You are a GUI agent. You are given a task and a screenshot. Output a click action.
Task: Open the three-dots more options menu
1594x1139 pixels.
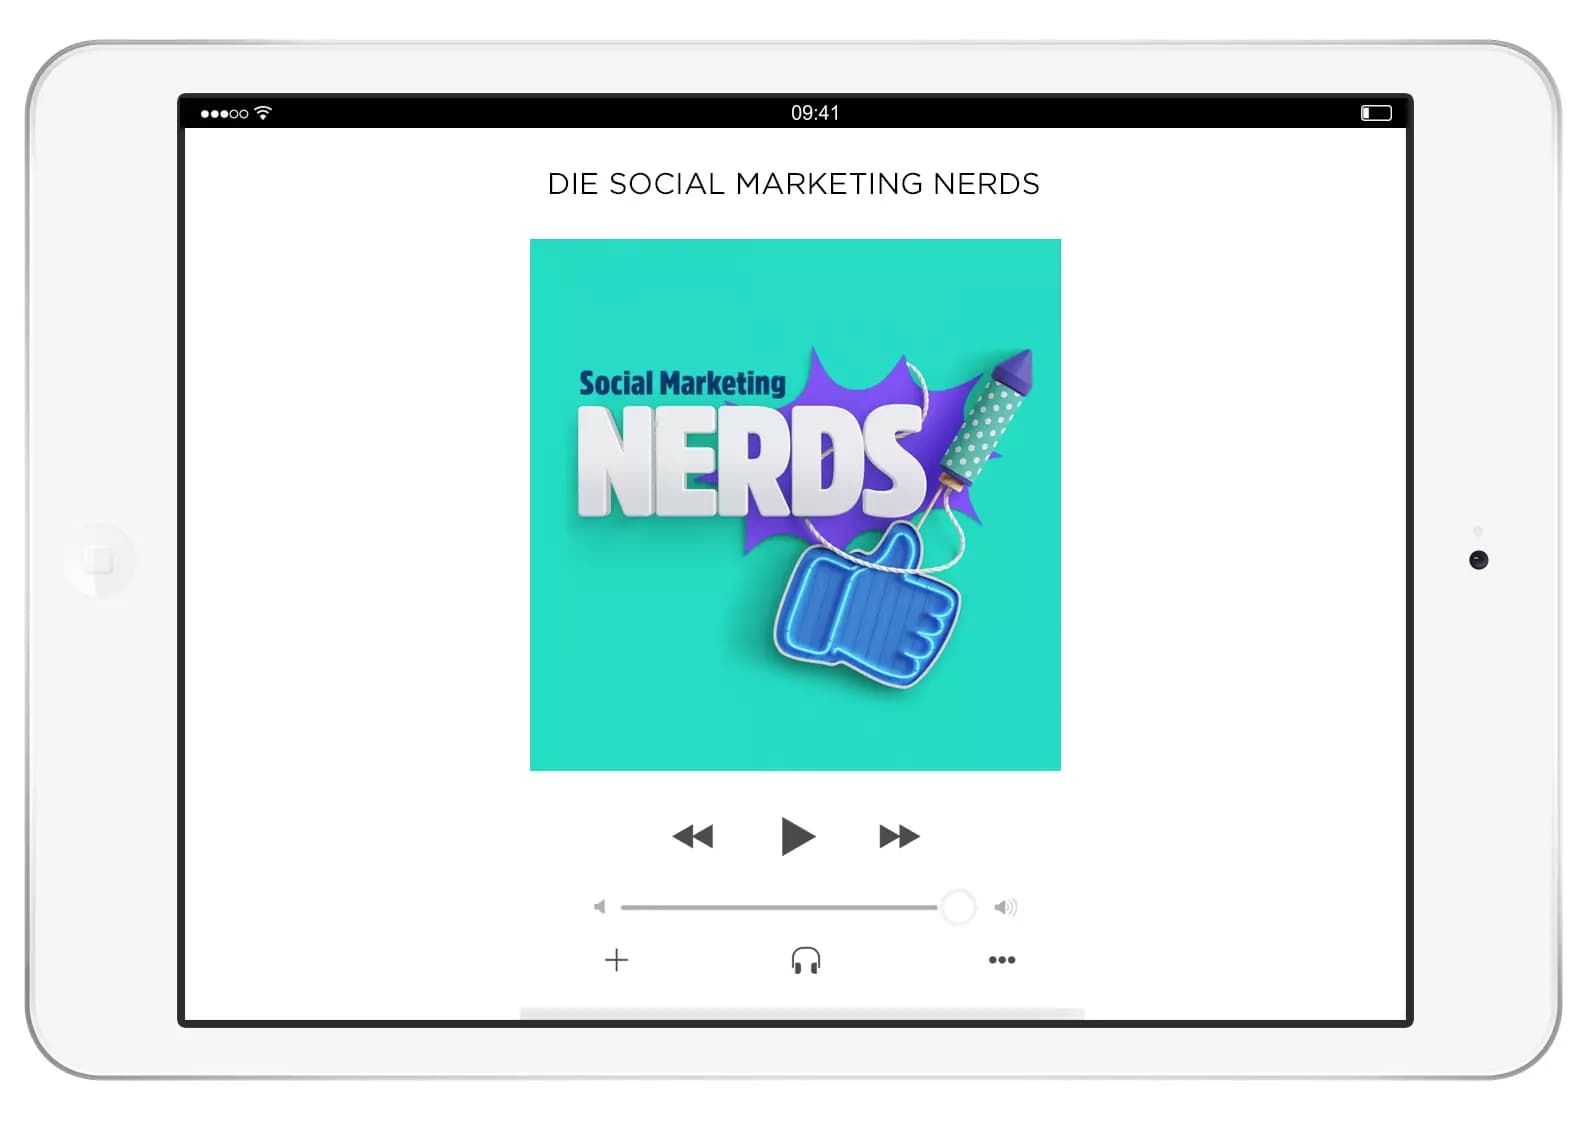tap(1002, 960)
